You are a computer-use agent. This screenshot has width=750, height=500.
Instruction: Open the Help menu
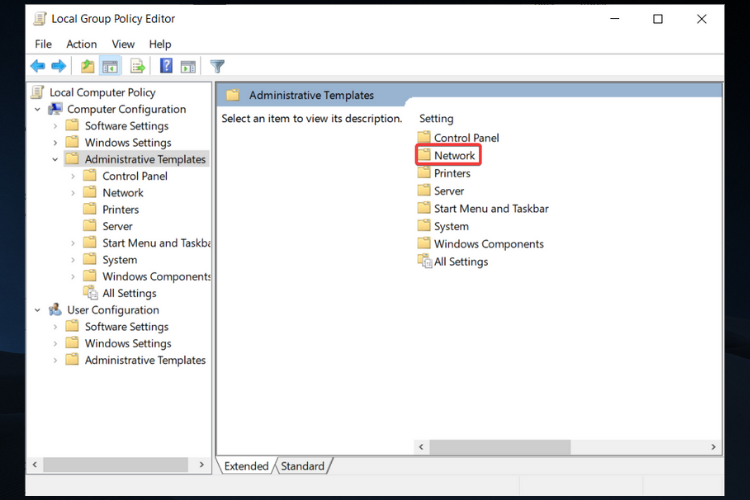[x=160, y=44]
